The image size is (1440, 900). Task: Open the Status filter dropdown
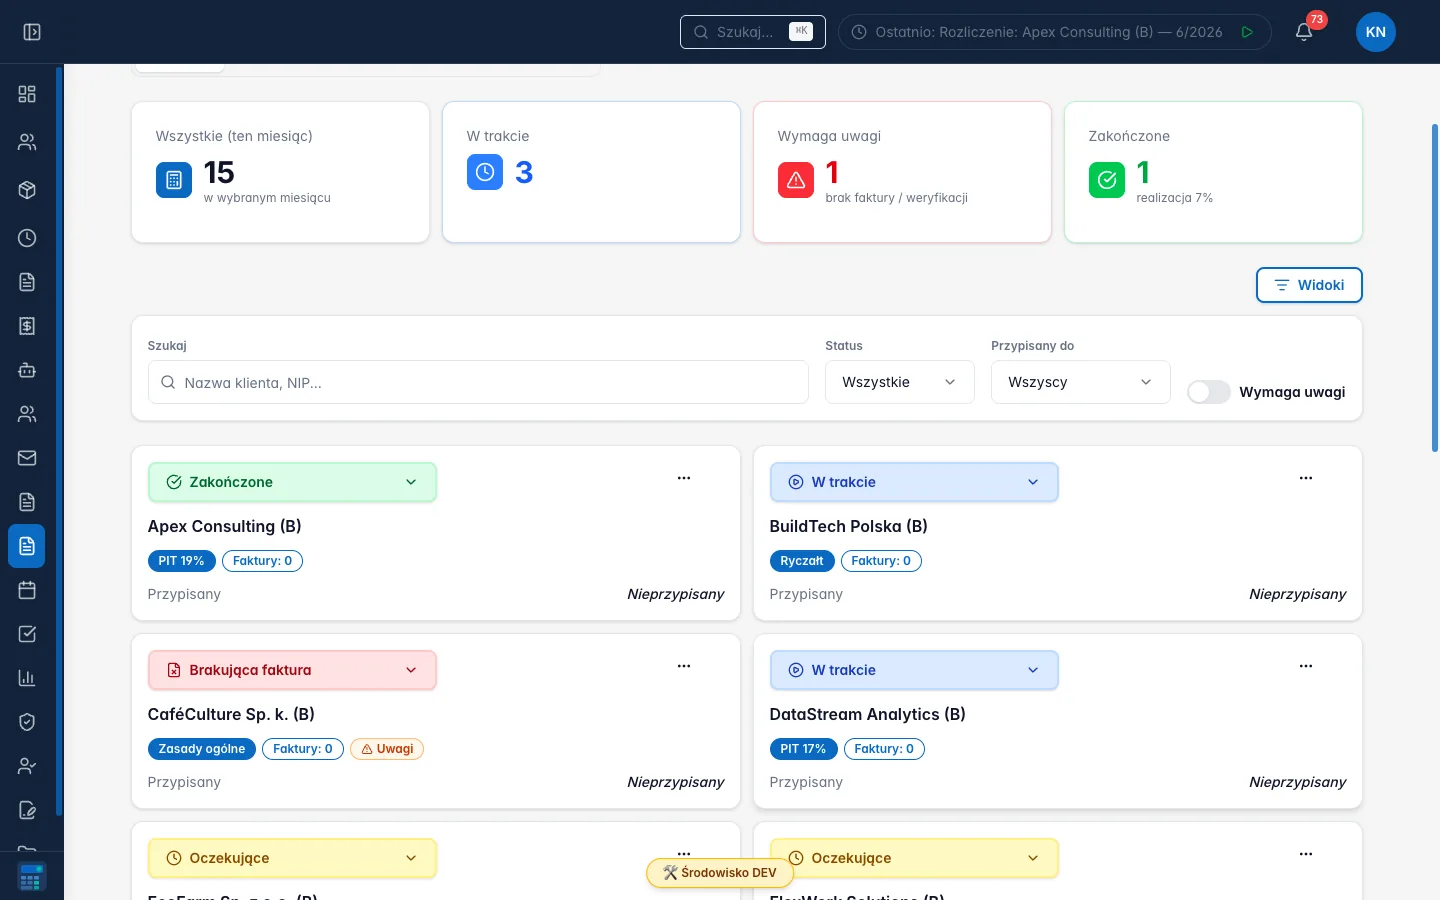(x=900, y=382)
